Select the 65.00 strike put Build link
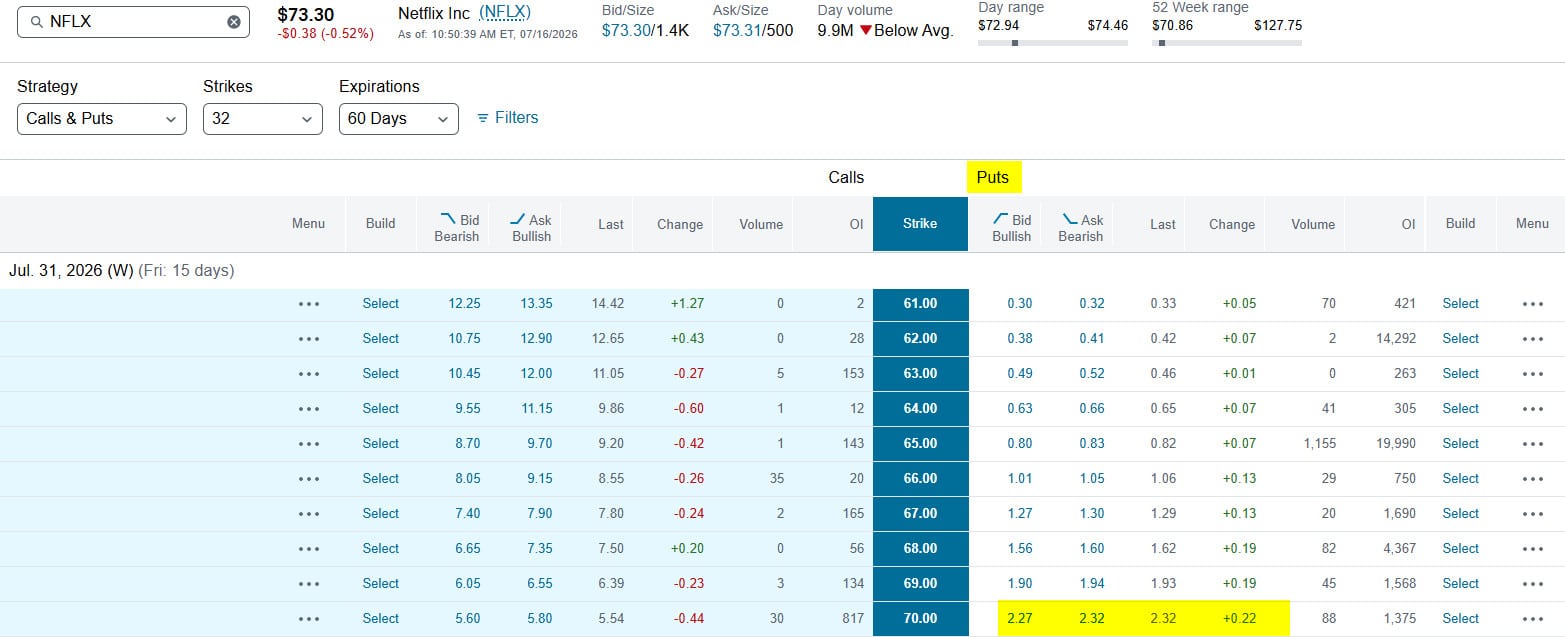1565x637 pixels. (x=1460, y=444)
